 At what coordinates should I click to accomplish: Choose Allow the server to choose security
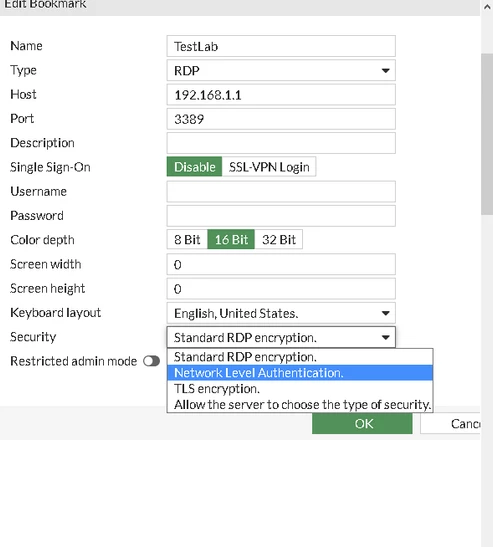click(300, 405)
